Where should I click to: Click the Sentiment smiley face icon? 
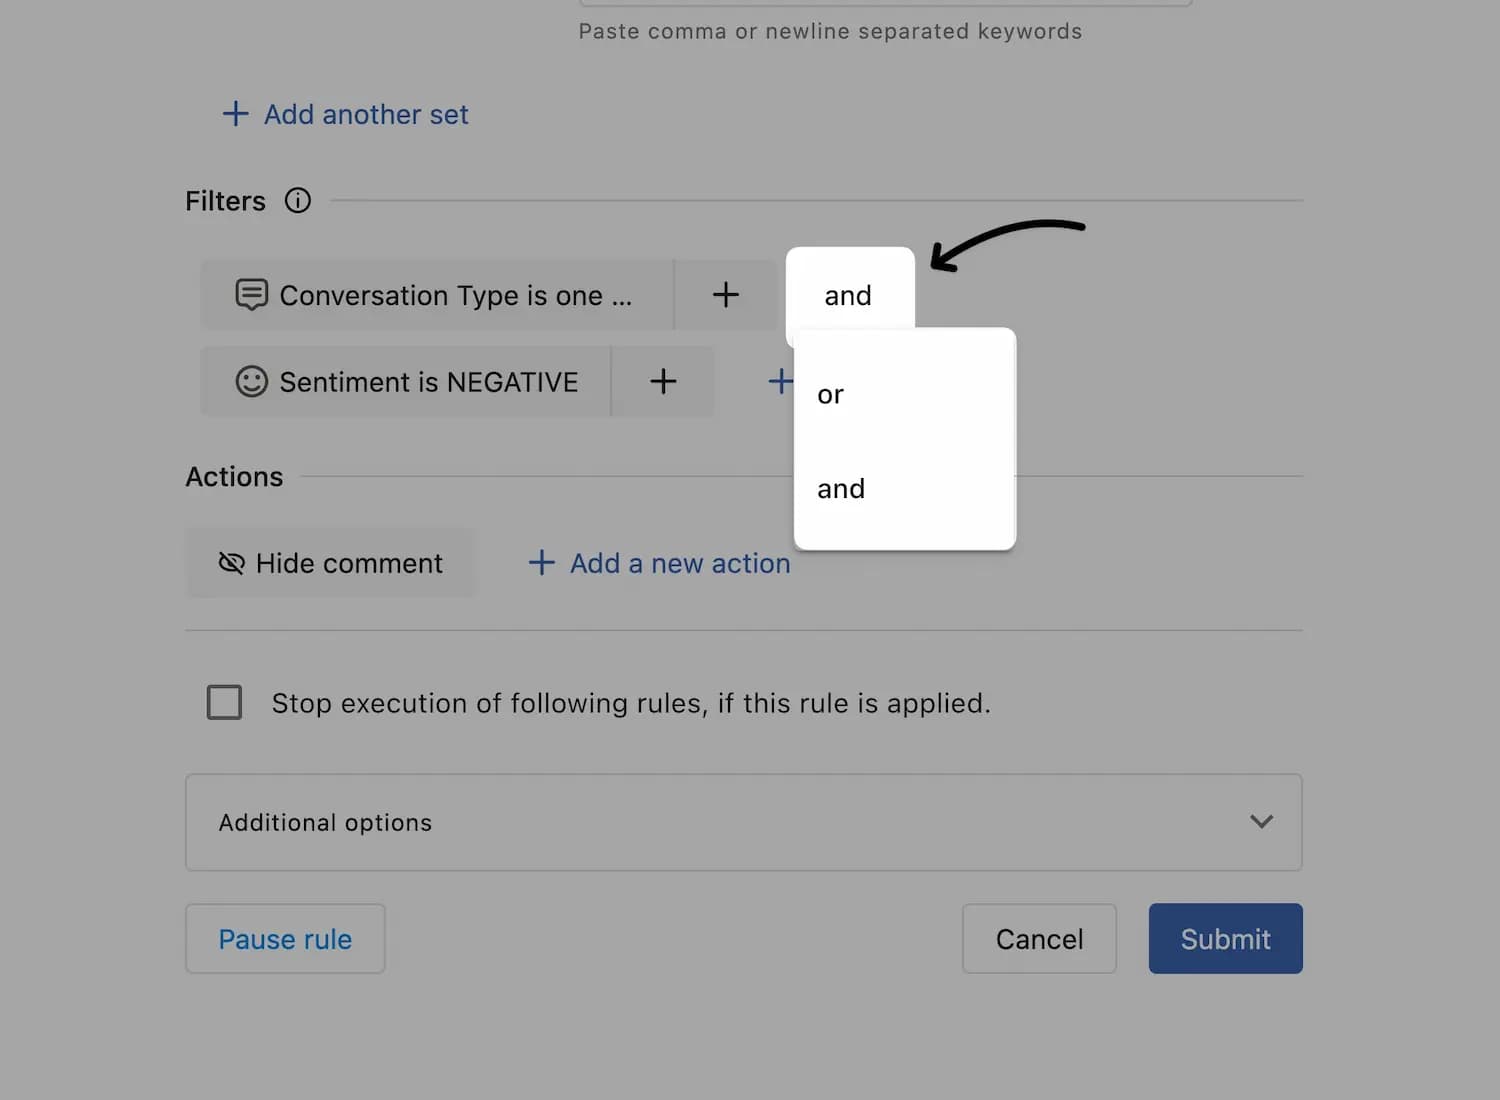click(x=251, y=381)
